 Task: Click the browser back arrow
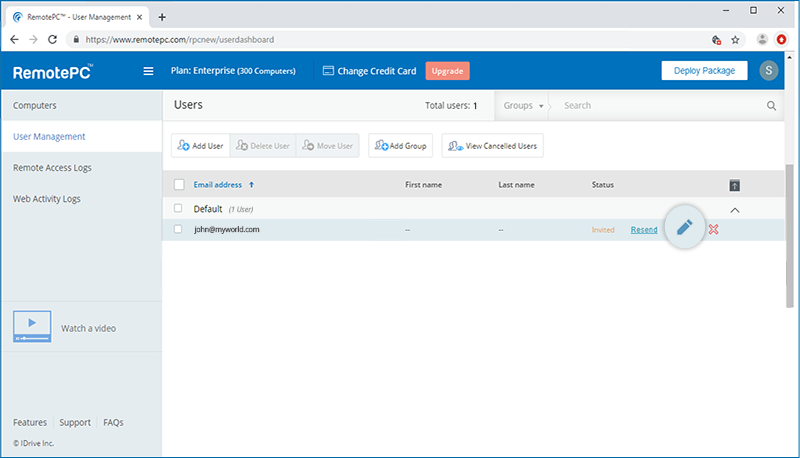[14, 39]
